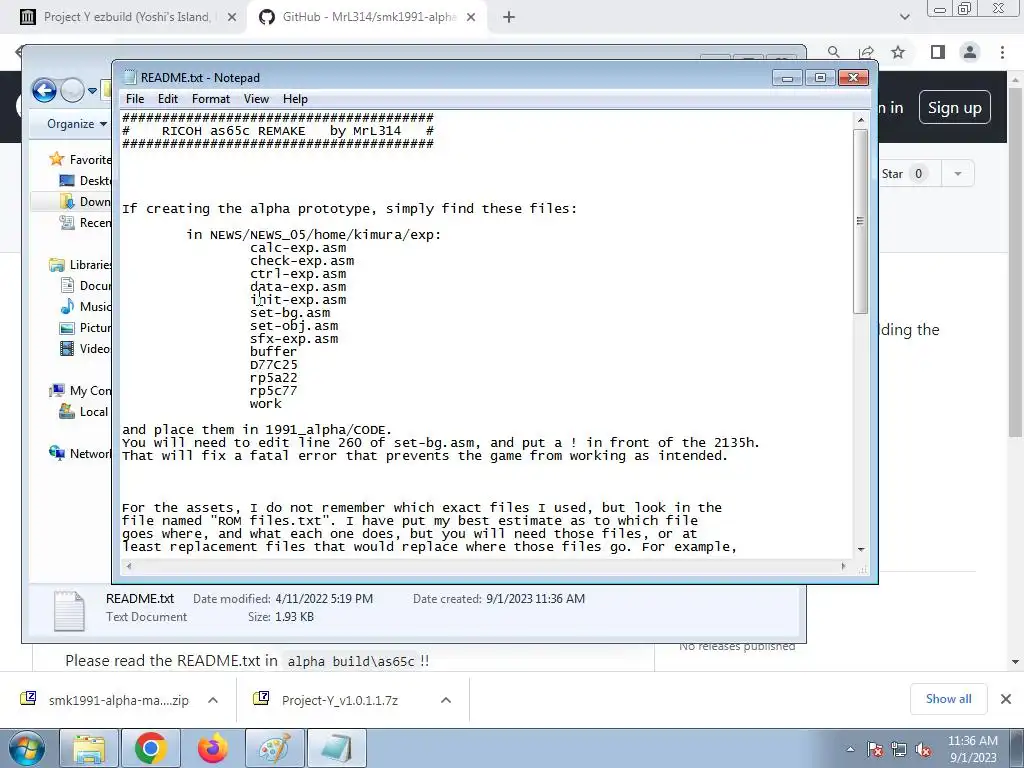Click the GitHub Sign up button
Viewport: 1024px width, 768px height.
pyautogui.click(x=954, y=108)
